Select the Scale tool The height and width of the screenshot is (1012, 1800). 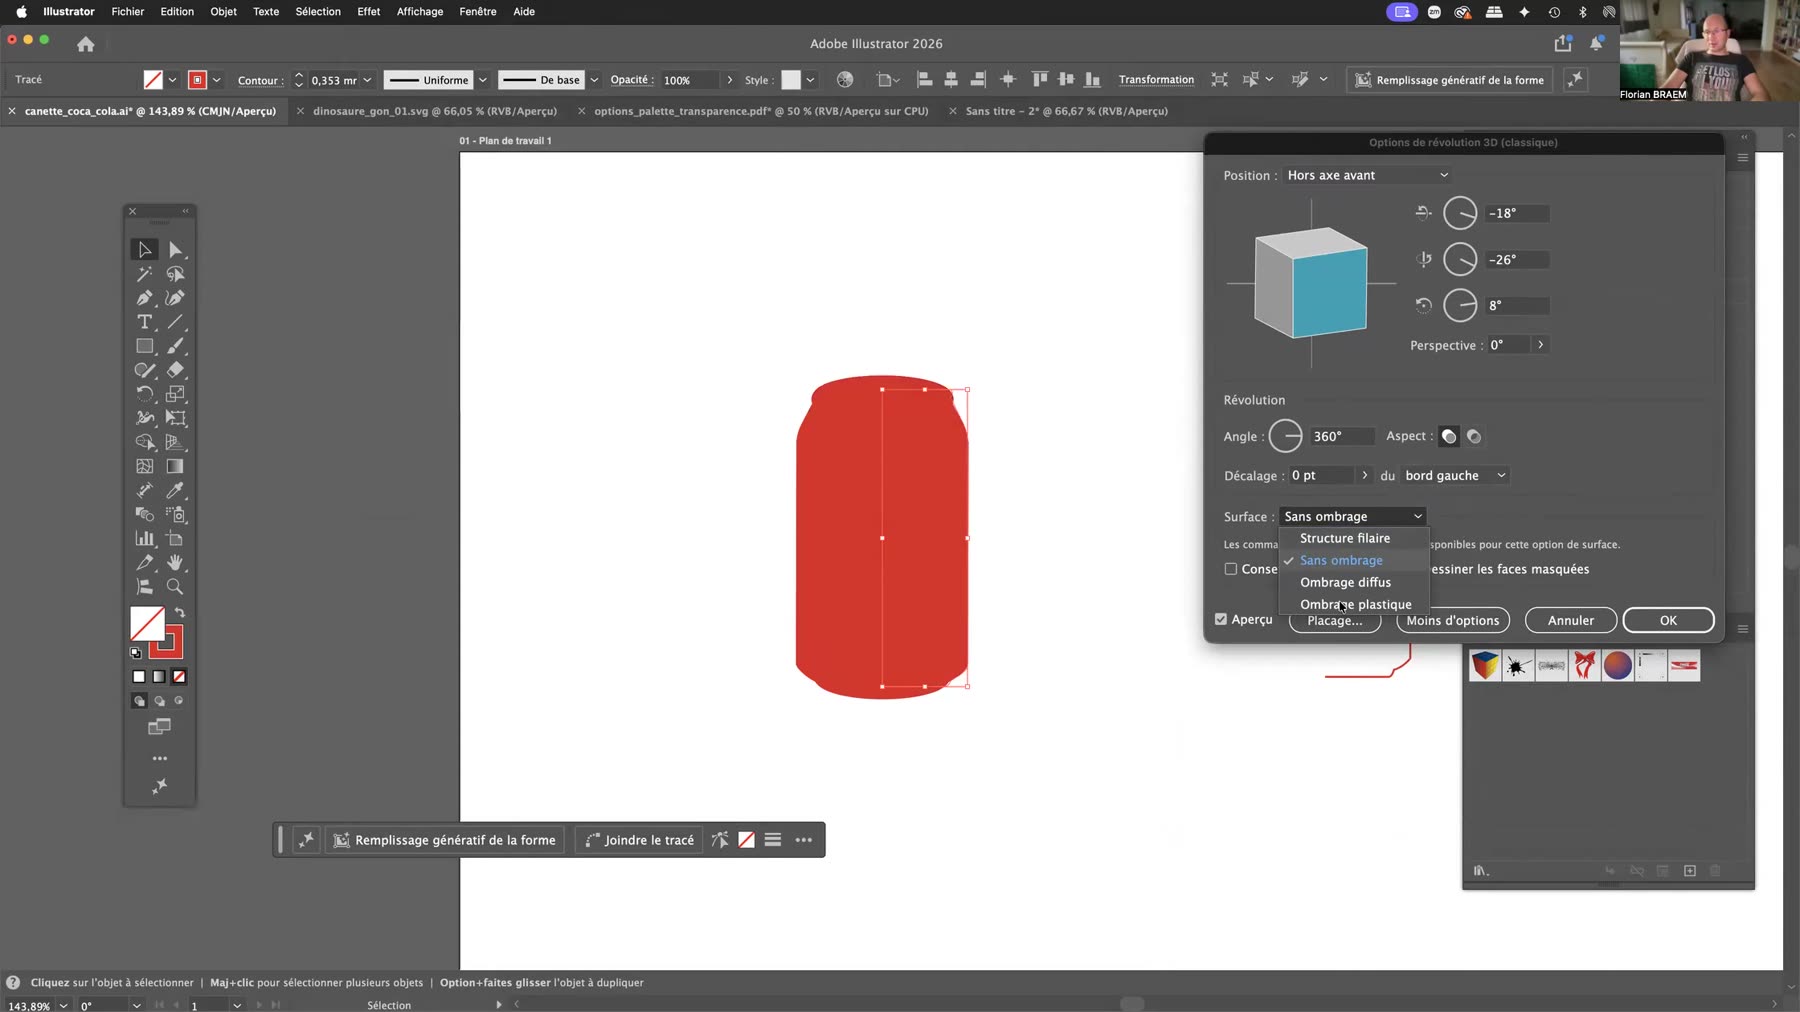point(176,394)
